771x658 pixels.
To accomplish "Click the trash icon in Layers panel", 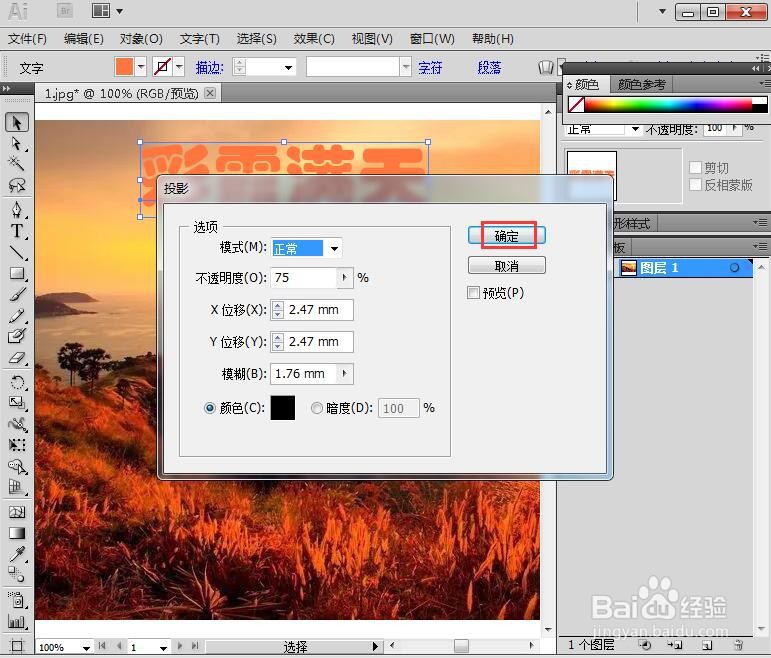I will coord(738,645).
